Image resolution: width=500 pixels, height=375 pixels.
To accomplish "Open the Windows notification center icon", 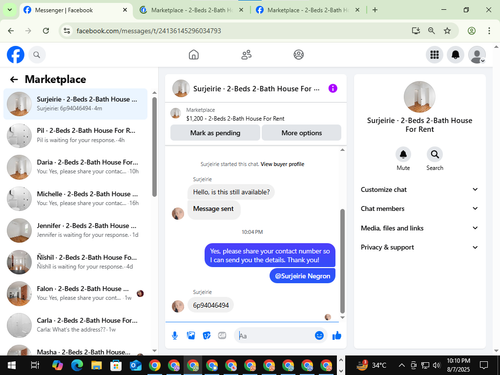I will [484, 365].
